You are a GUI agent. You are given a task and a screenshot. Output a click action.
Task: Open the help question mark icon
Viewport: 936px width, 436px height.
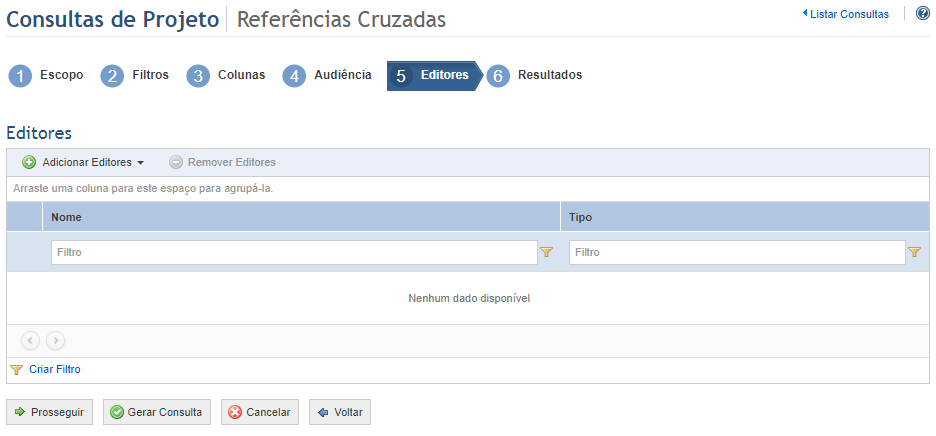click(922, 13)
